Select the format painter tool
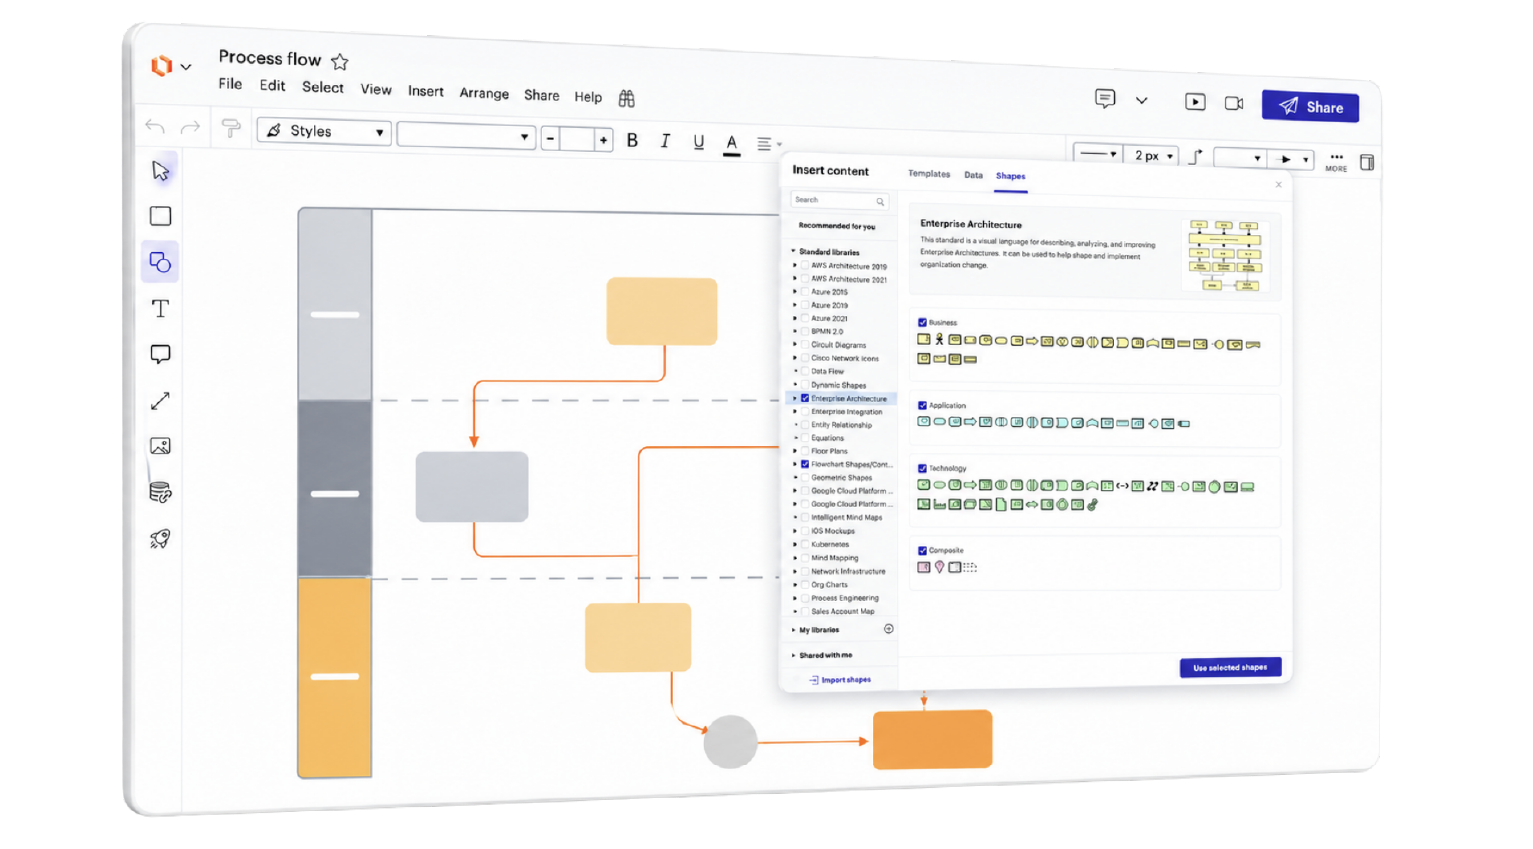 [231, 128]
